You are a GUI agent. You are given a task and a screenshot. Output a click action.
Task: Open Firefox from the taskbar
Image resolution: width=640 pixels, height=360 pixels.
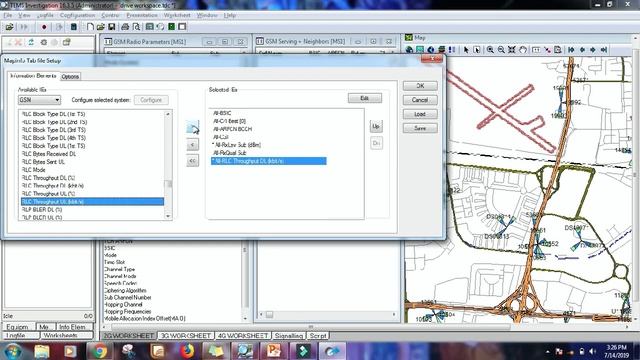(x=187, y=351)
